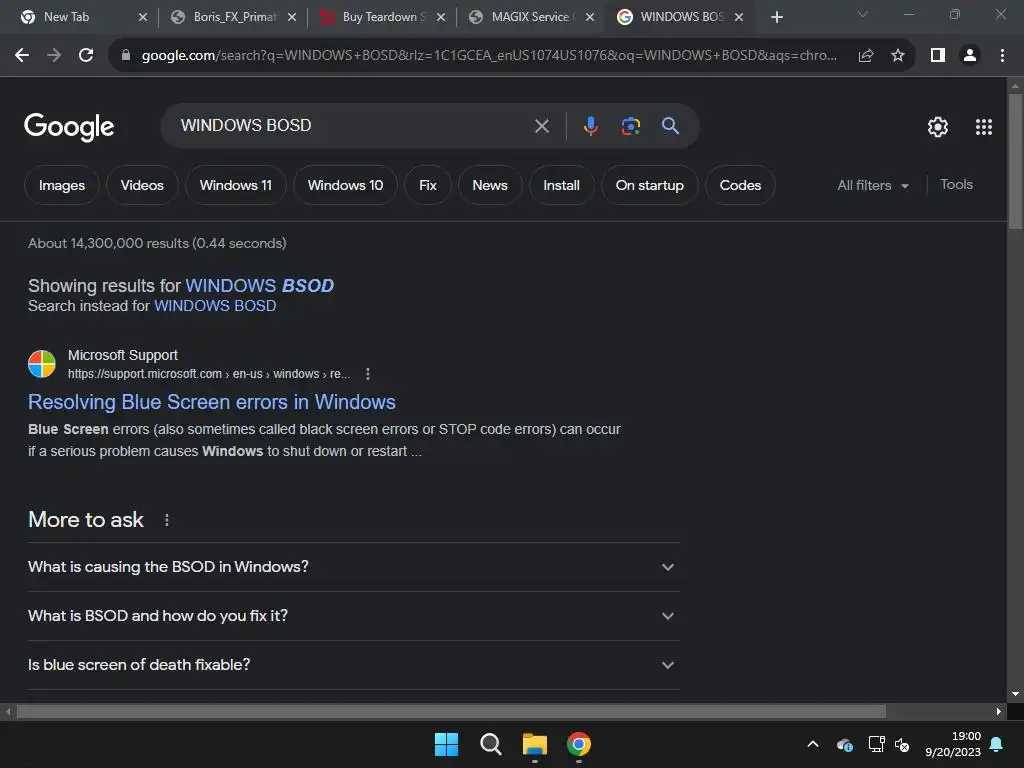Open the search Tools options
Viewport: 1024px width, 768px height.
[x=956, y=185]
